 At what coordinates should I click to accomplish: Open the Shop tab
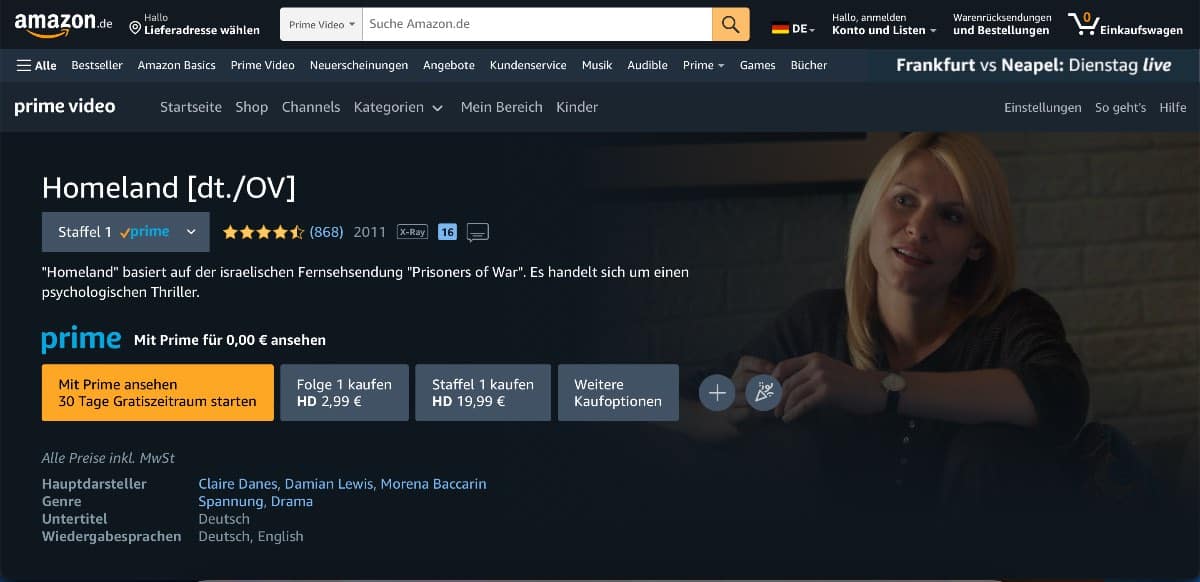coord(252,107)
